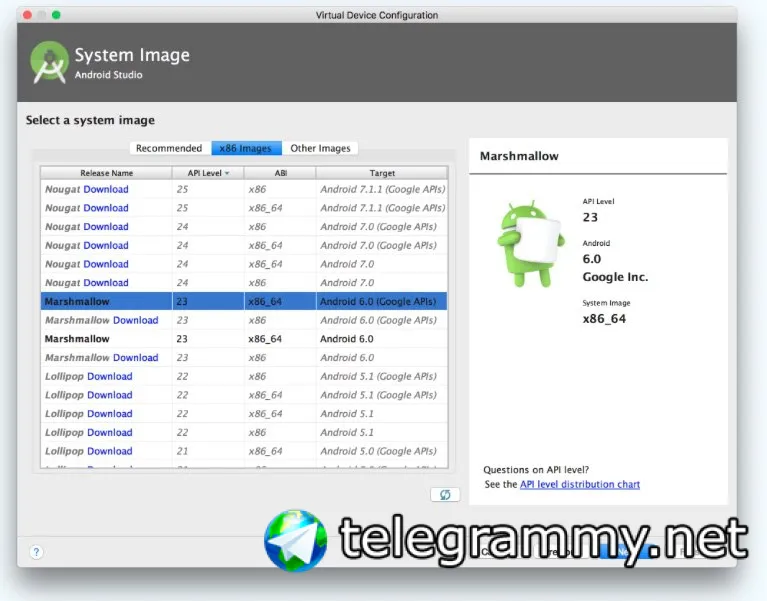
Task: Switch to the Recommended tab
Action: pyautogui.click(x=169, y=148)
